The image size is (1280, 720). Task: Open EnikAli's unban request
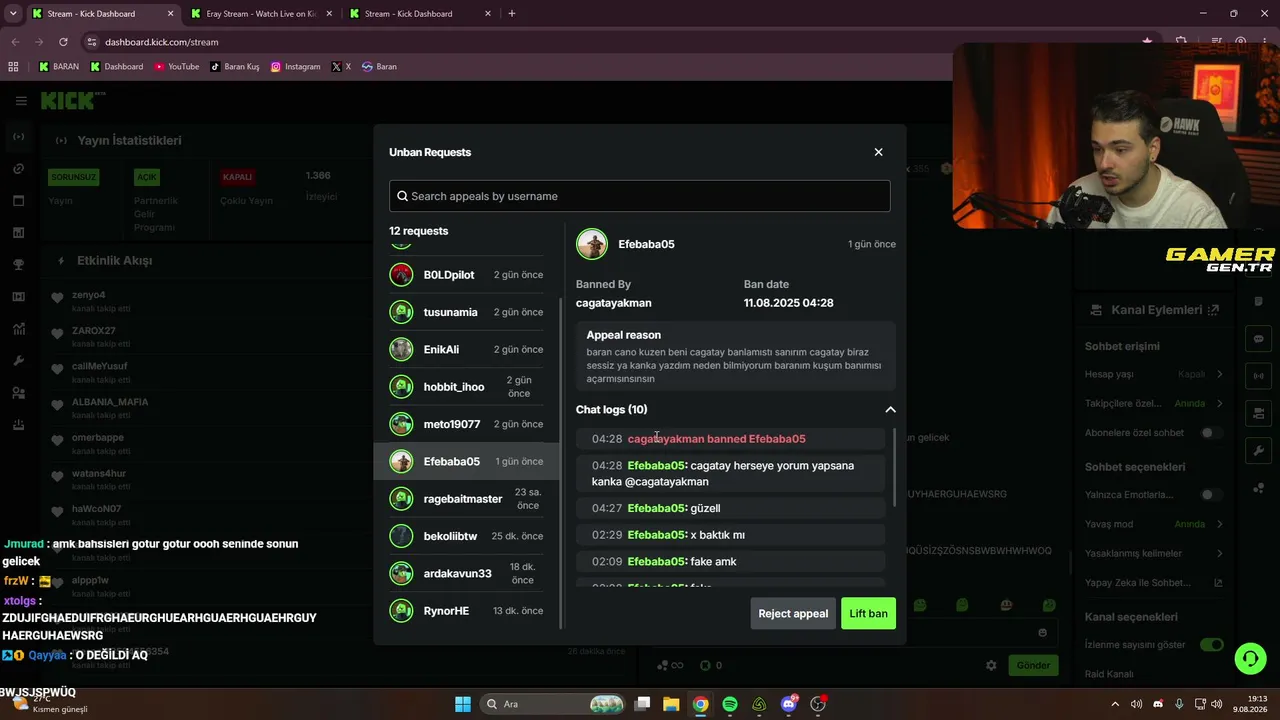(x=466, y=349)
